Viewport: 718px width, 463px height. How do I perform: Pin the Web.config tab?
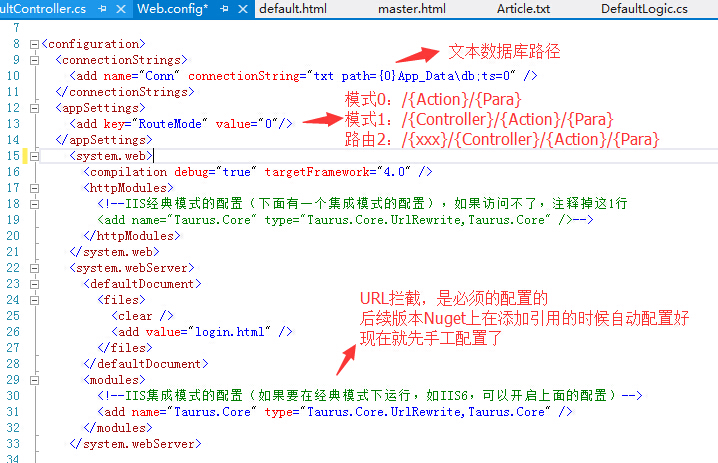tap(224, 9)
